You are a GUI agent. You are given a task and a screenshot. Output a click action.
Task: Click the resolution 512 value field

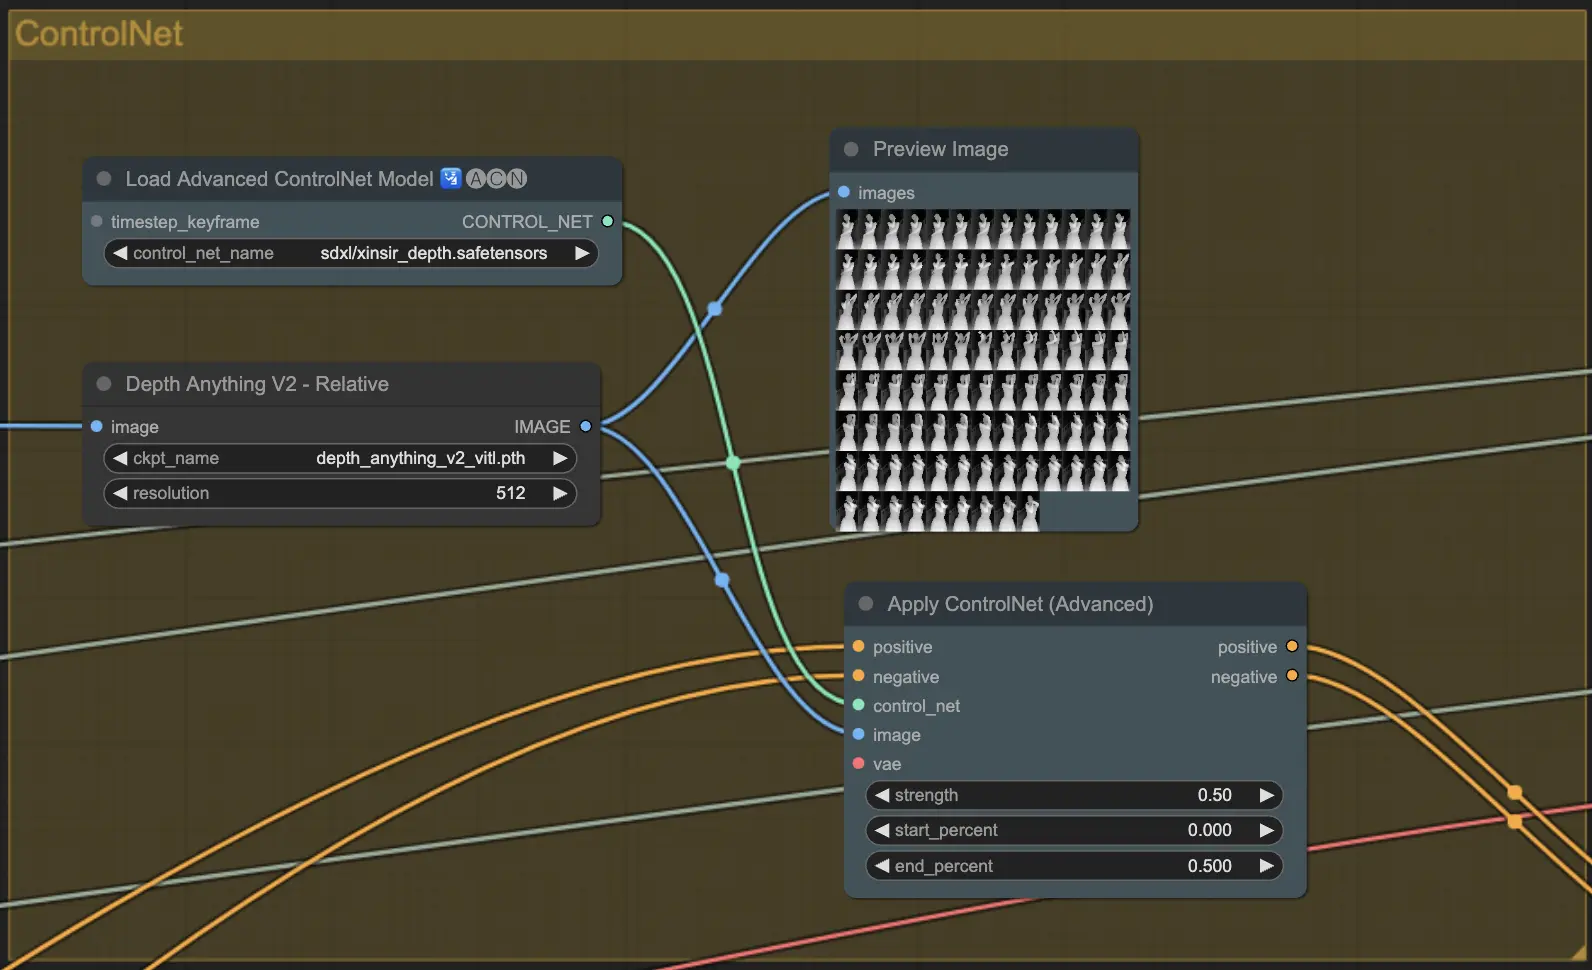coord(340,493)
